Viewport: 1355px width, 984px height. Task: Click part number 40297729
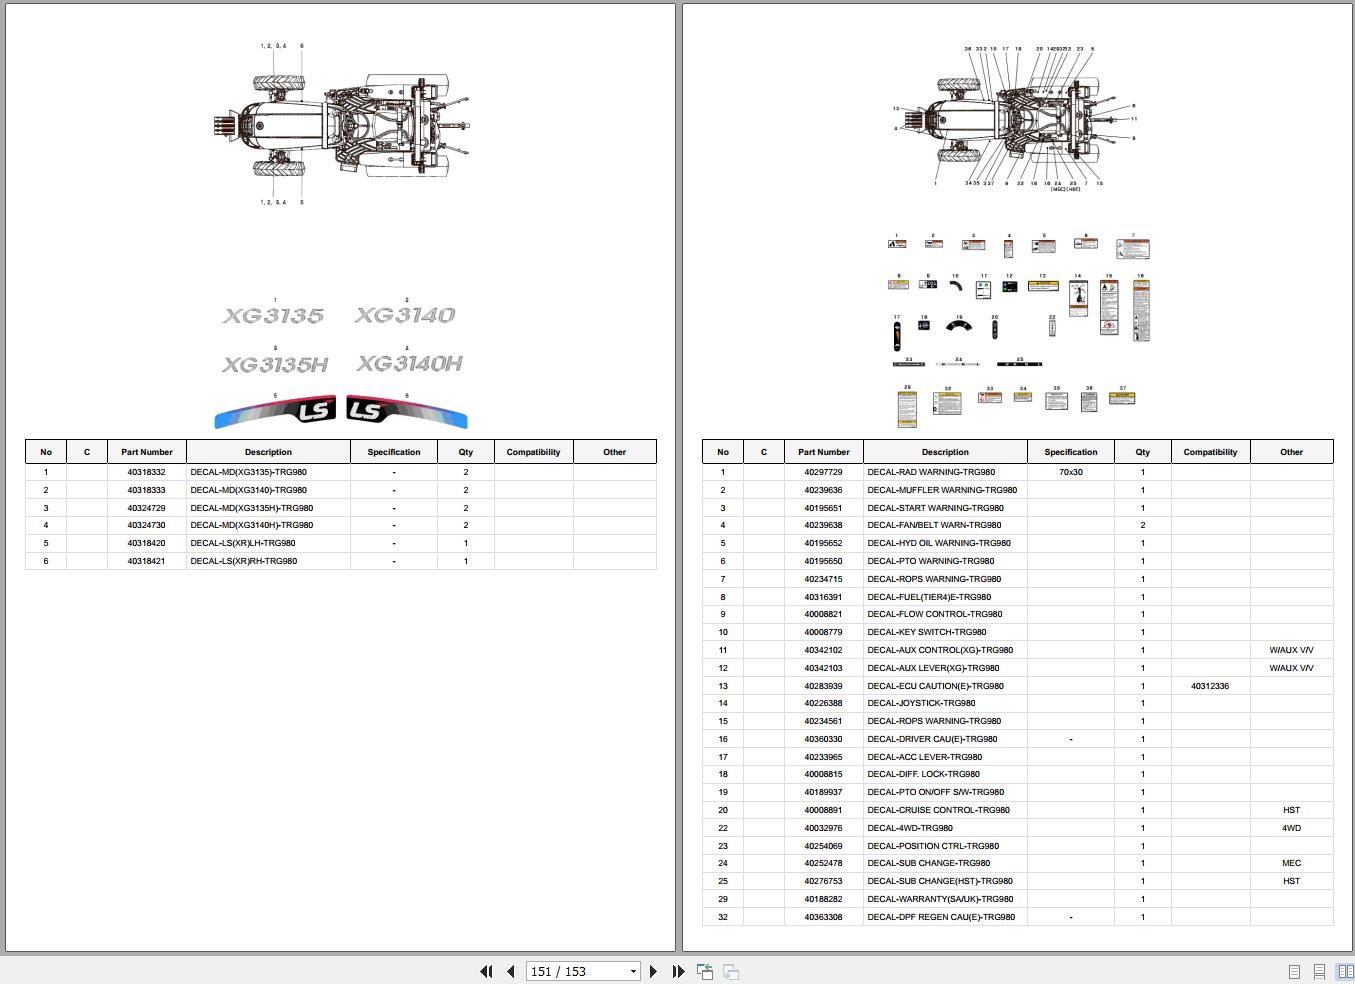823,472
